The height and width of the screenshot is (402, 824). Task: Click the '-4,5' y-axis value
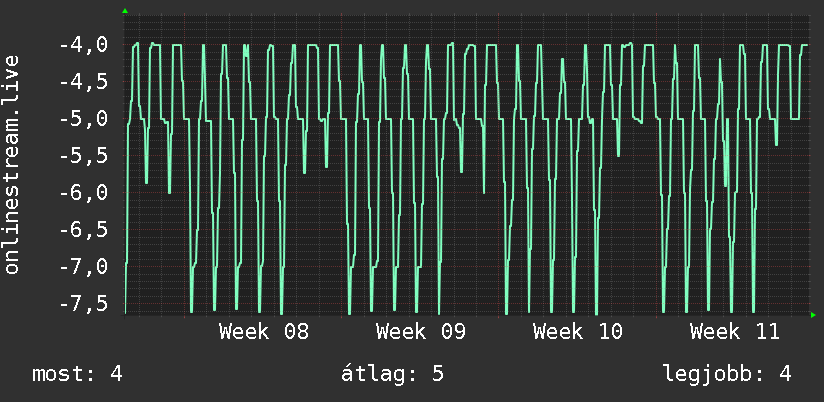point(84,82)
